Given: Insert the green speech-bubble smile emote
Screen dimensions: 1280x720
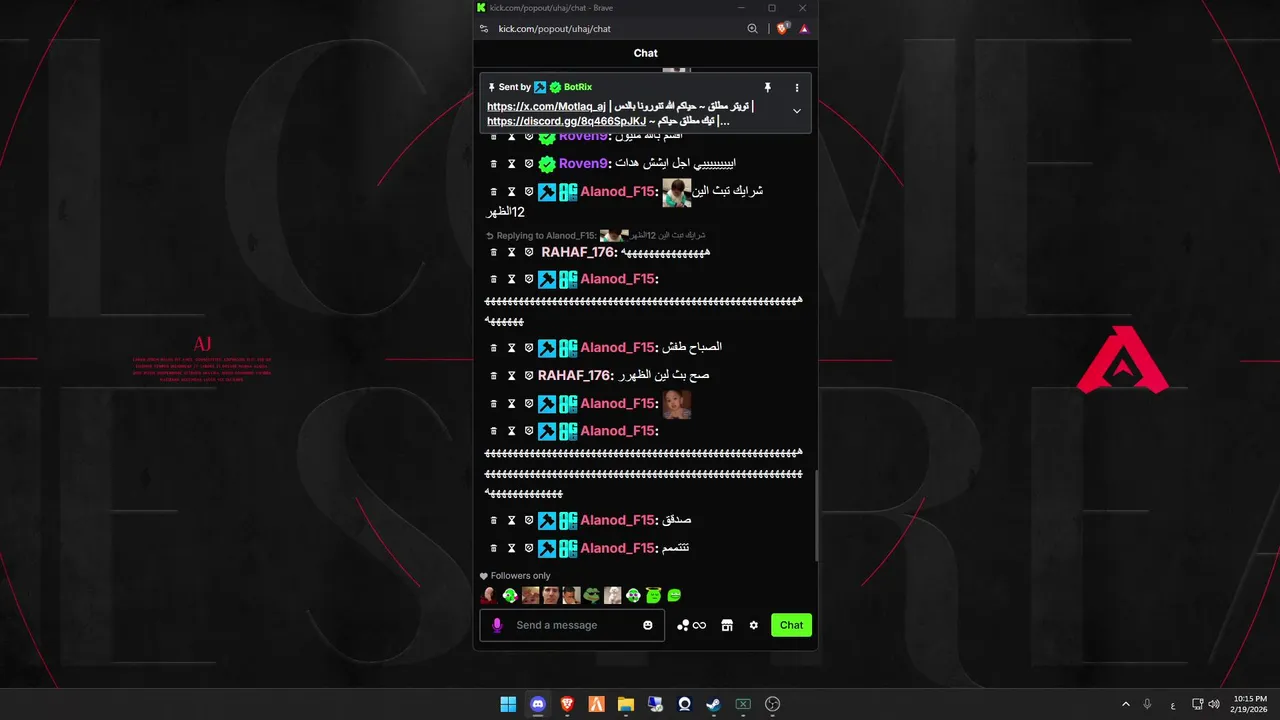Looking at the screenshot, I should click(674, 596).
